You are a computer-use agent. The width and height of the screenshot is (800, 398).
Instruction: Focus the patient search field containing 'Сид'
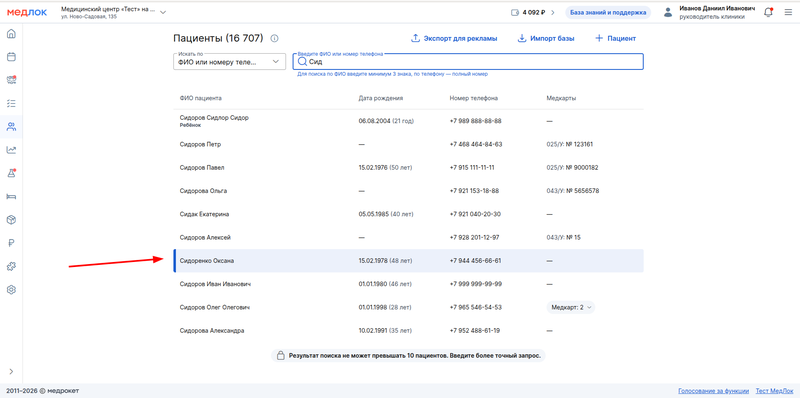point(468,62)
